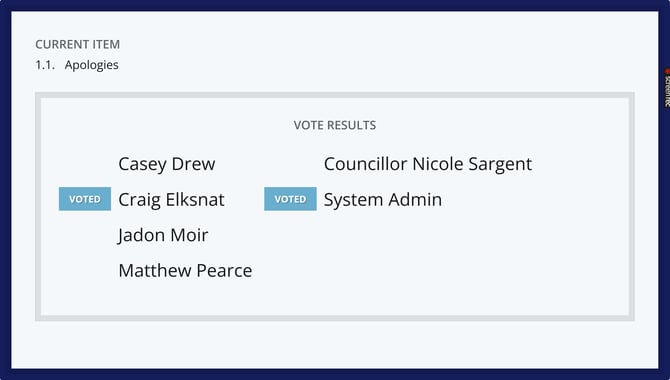670x380 pixels.
Task: Open the screenrec recorder tab on screen edge
Action: (667, 88)
